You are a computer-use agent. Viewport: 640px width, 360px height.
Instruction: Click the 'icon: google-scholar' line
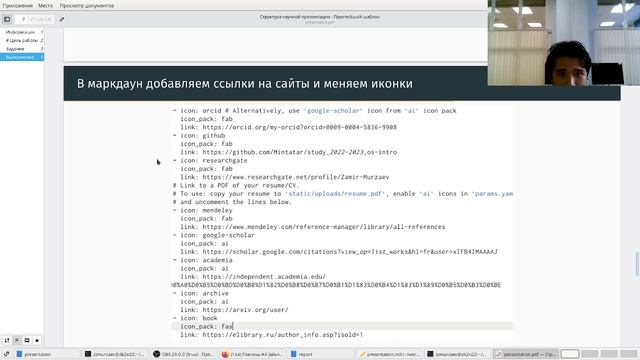click(x=213, y=235)
